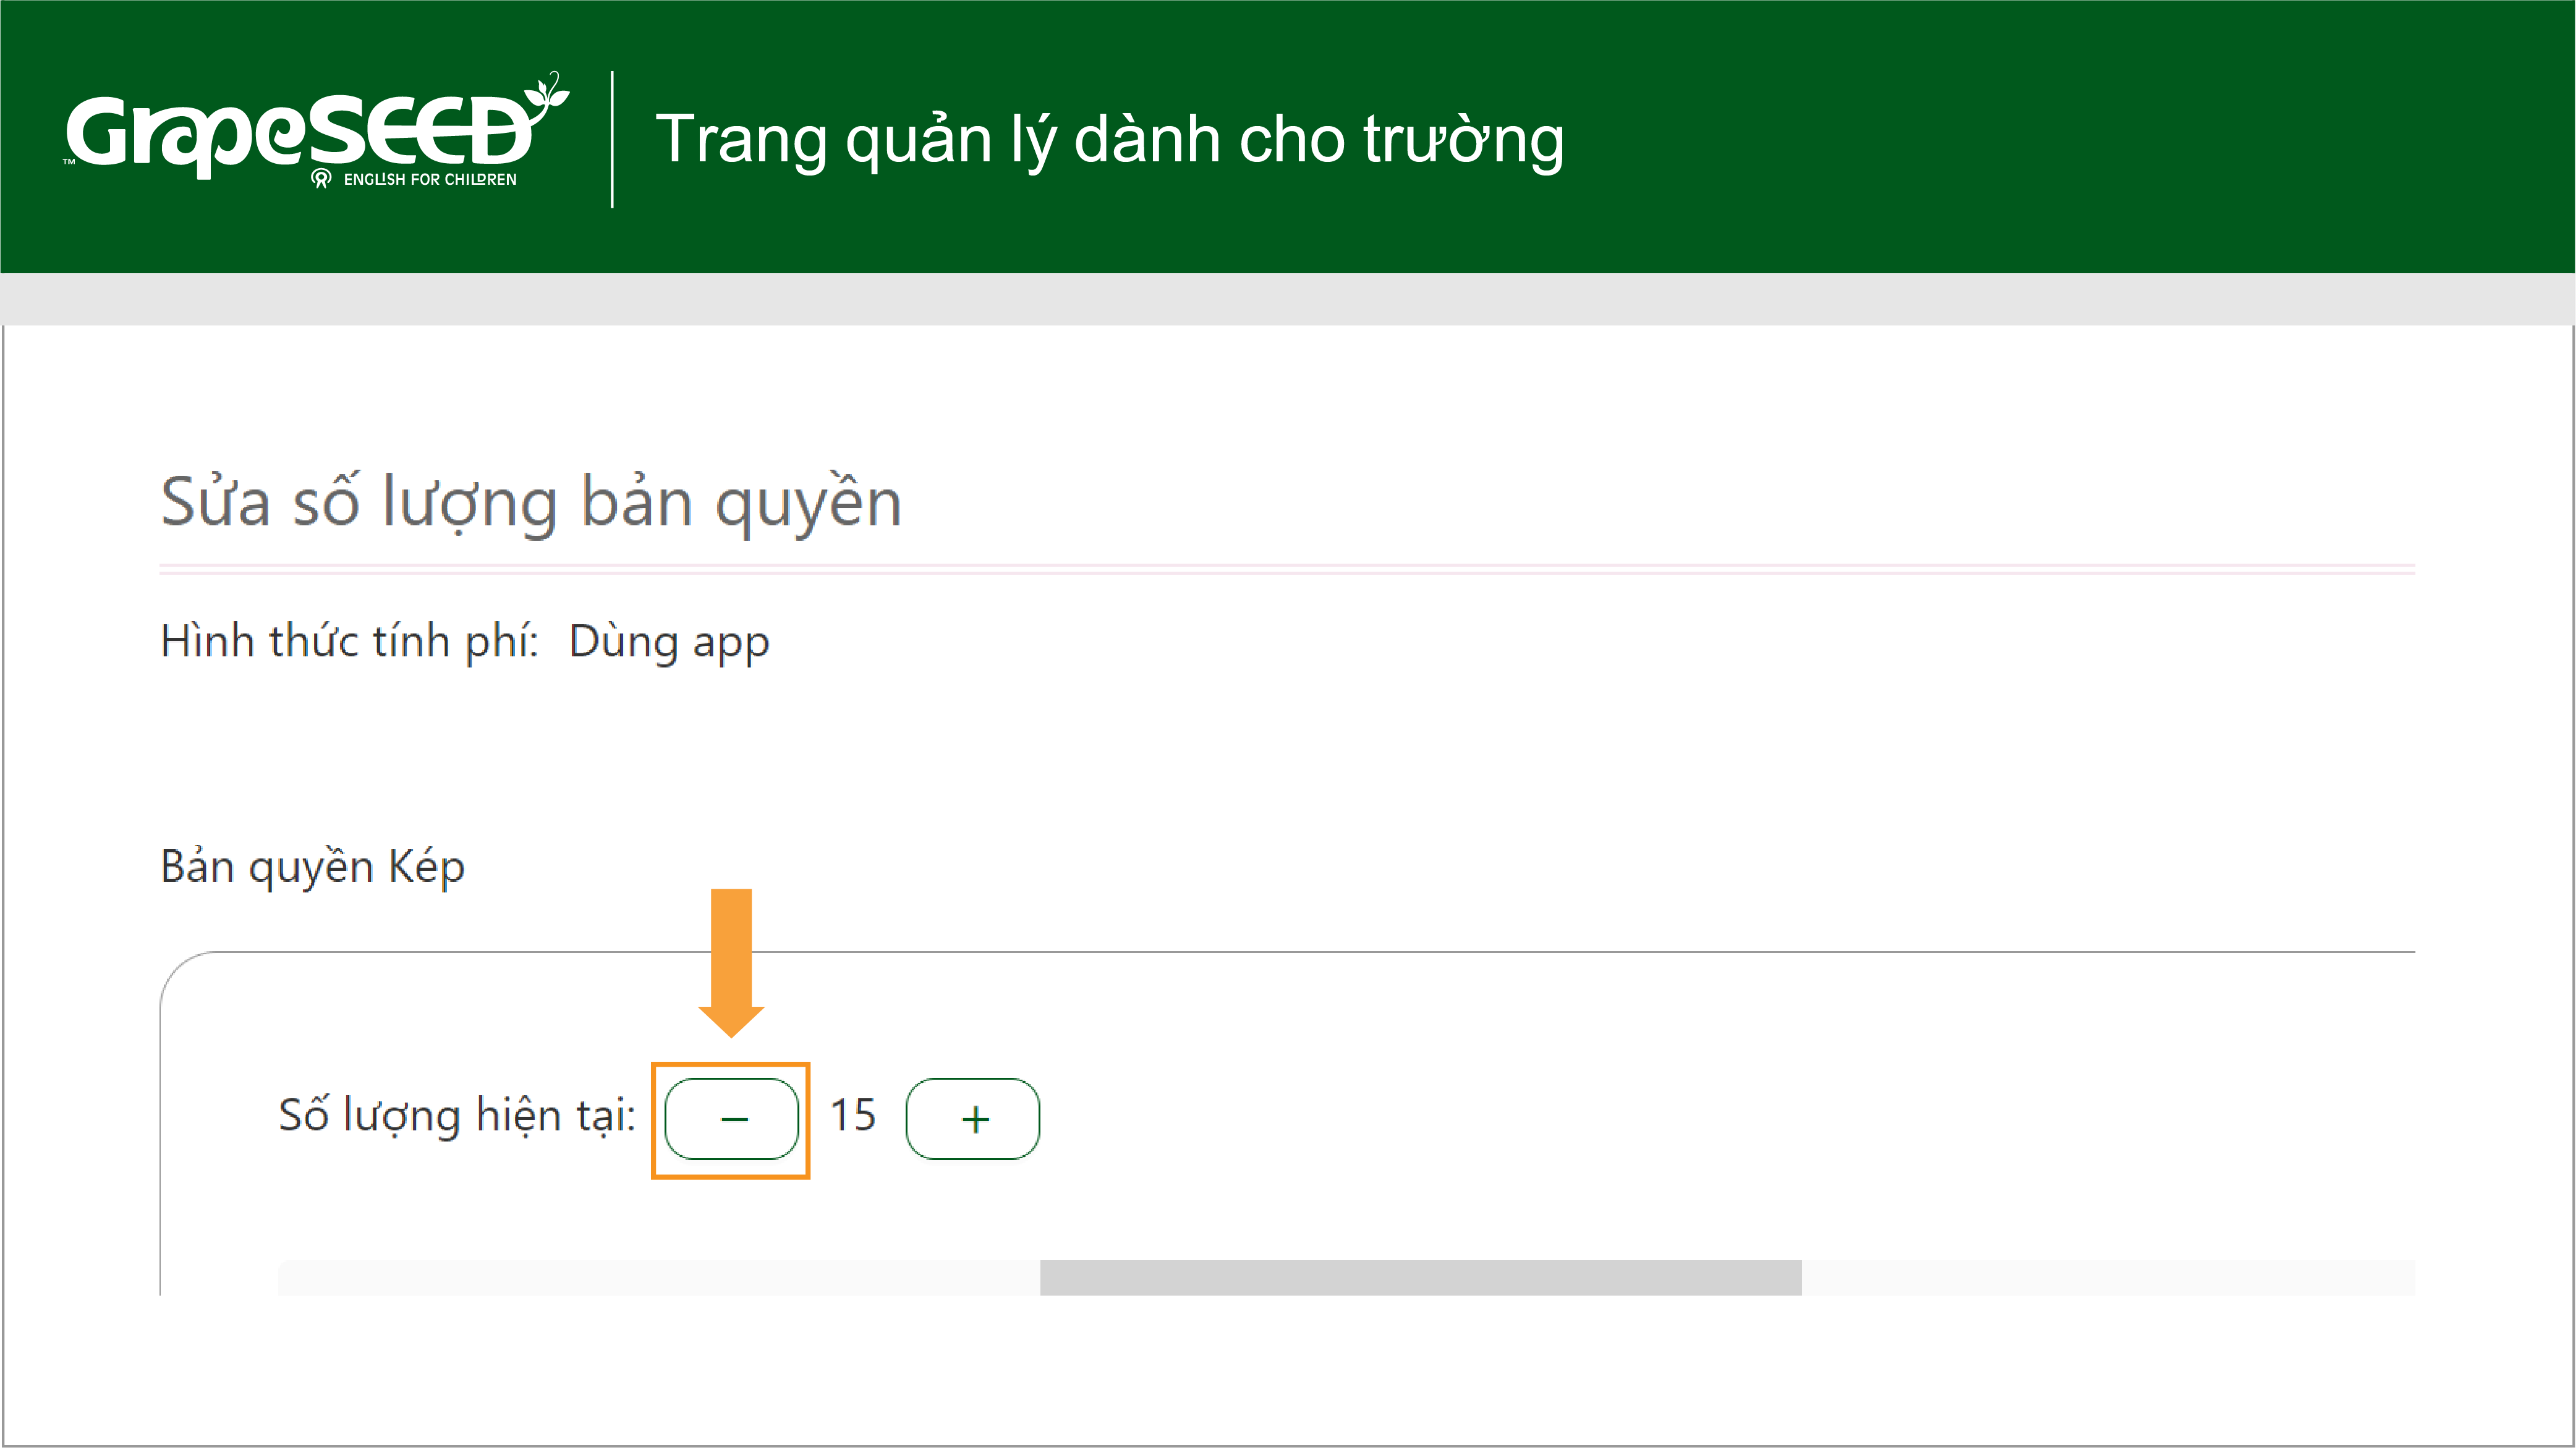
Task: Click the small emblem beside ENGLISH FOR CHILDREN
Action: point(321,179)
